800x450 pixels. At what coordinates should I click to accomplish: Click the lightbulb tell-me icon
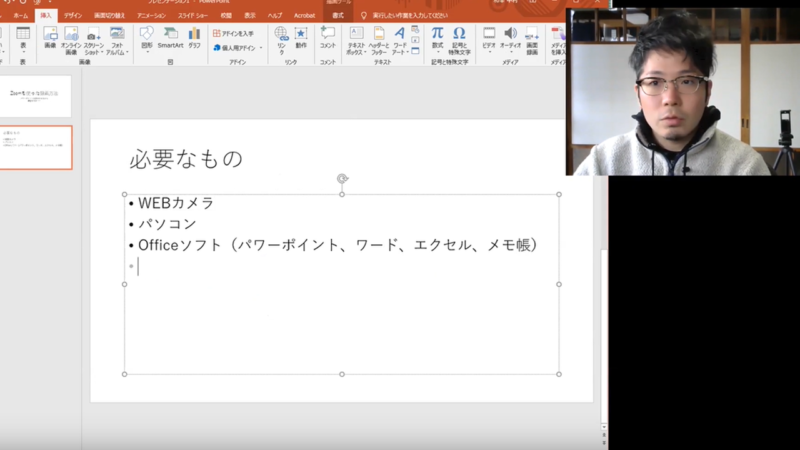tap(364, 15)
